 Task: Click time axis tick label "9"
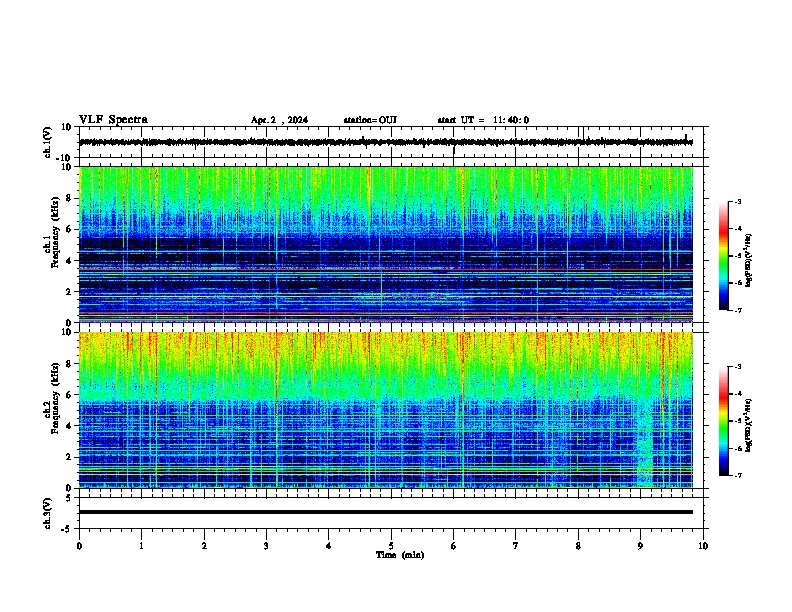tap(640, 546)
